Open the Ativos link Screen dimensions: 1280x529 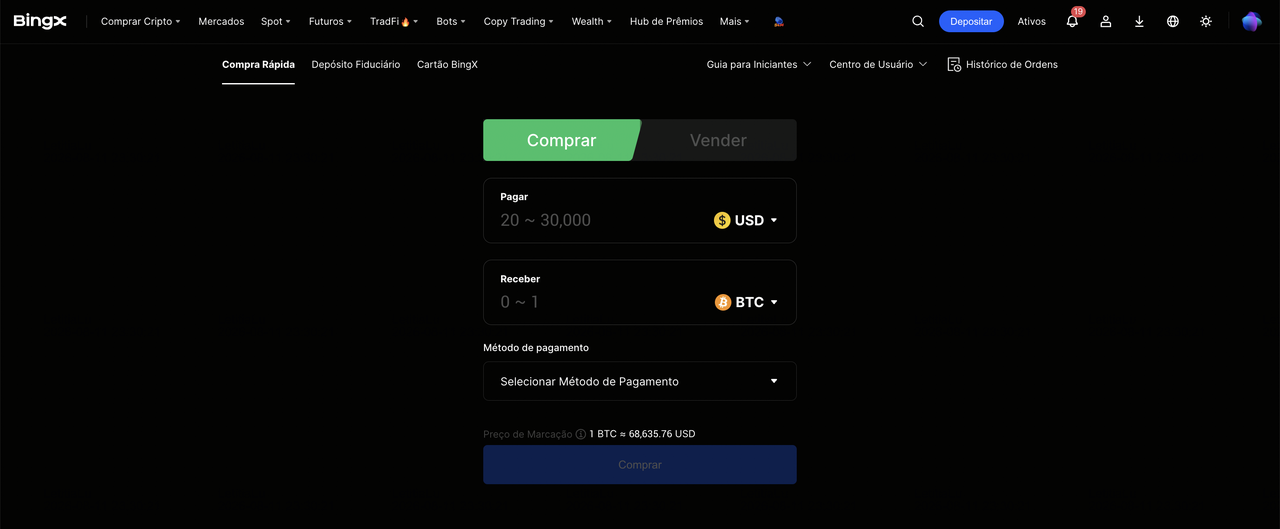point(1031,21)
